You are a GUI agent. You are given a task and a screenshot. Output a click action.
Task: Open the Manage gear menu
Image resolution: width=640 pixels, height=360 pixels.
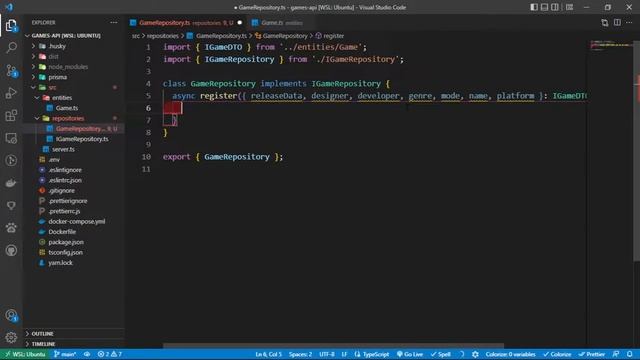point(11,337)
